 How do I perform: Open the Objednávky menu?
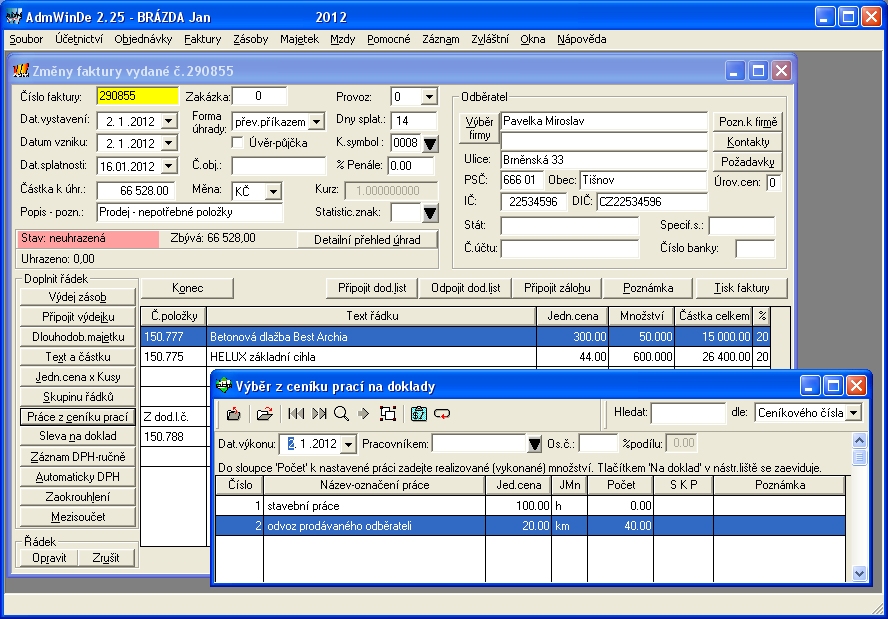coord(143,39)
